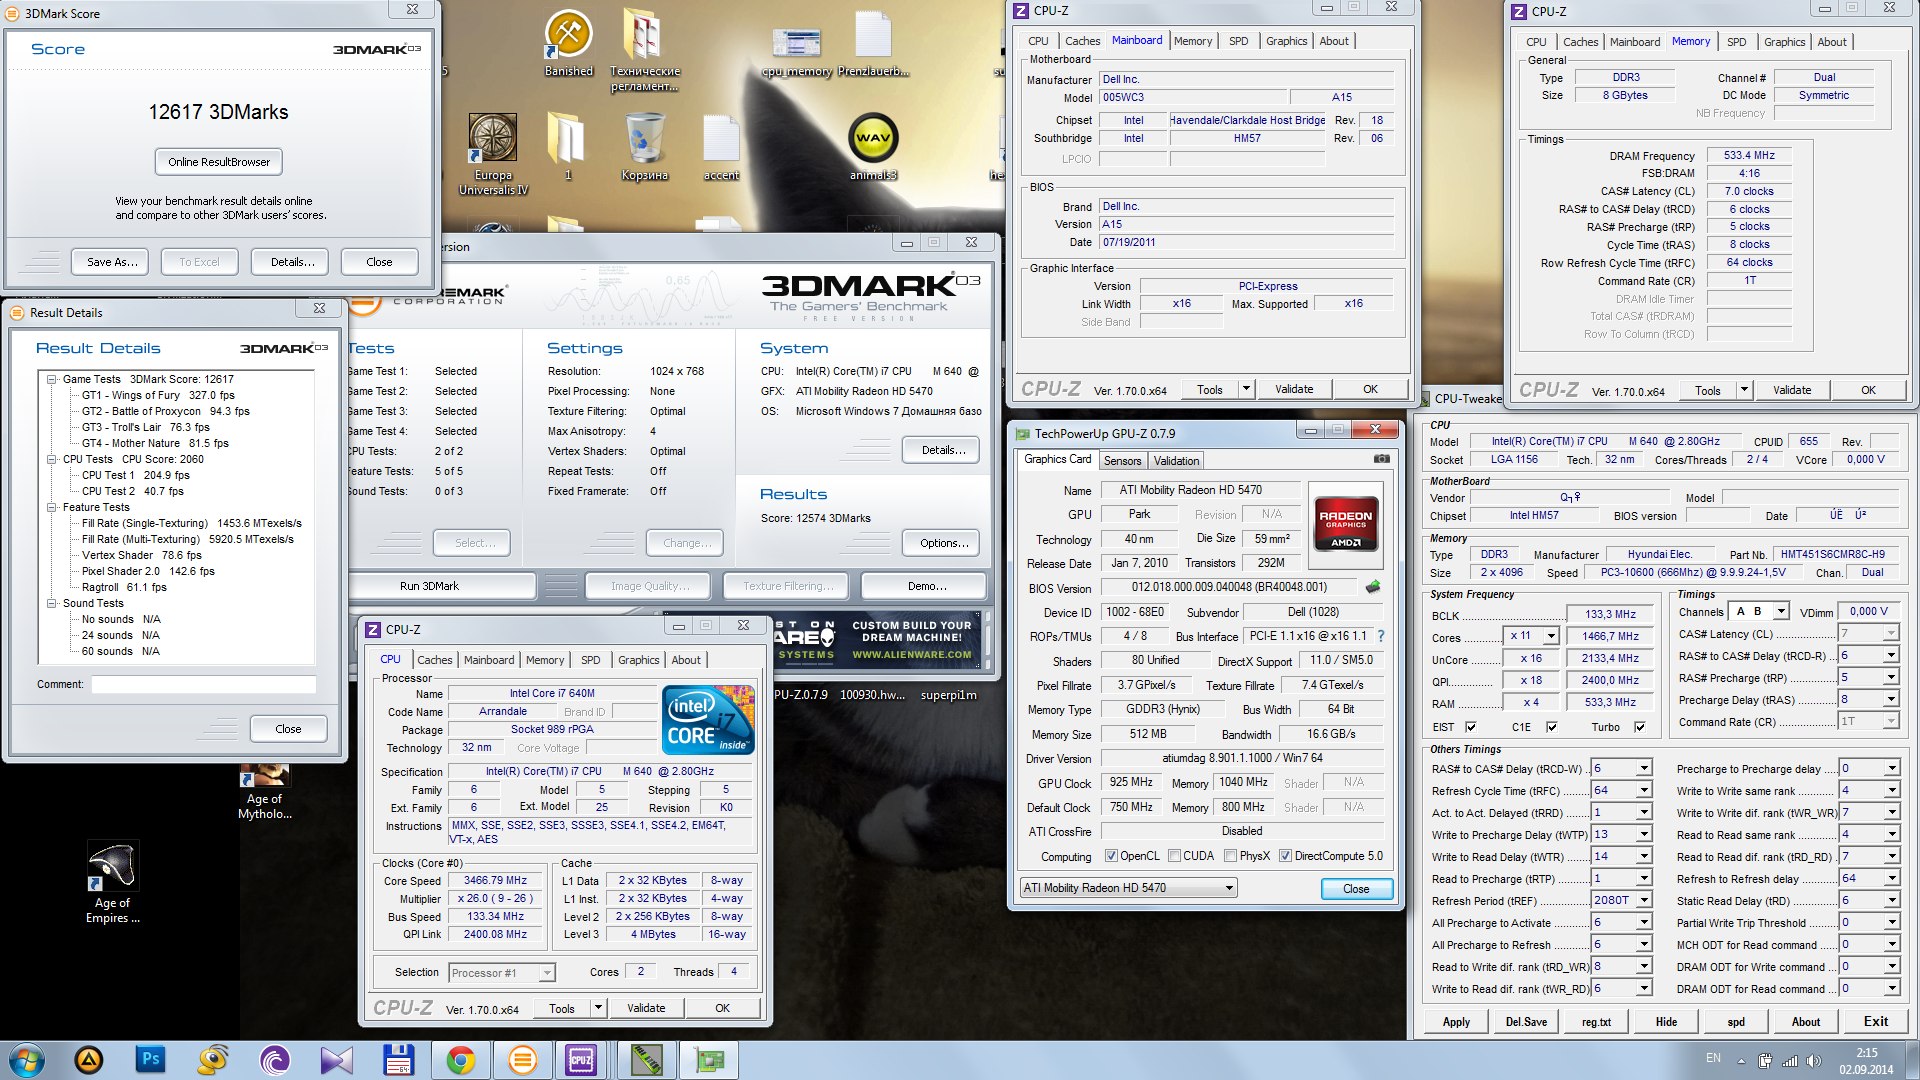Open the Cores multiplier dropdown in CPU-Tweaker
This screenshot has height=1080, width=1920.
tap(1551, 636)
